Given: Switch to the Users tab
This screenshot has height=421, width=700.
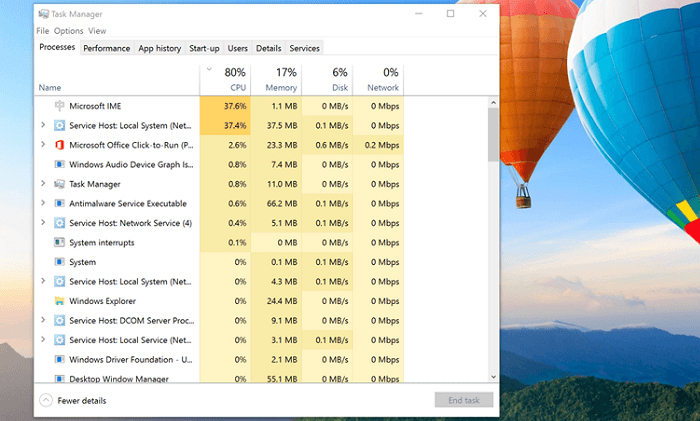Looking at the screenshot, I should click(x=238, y=48).
